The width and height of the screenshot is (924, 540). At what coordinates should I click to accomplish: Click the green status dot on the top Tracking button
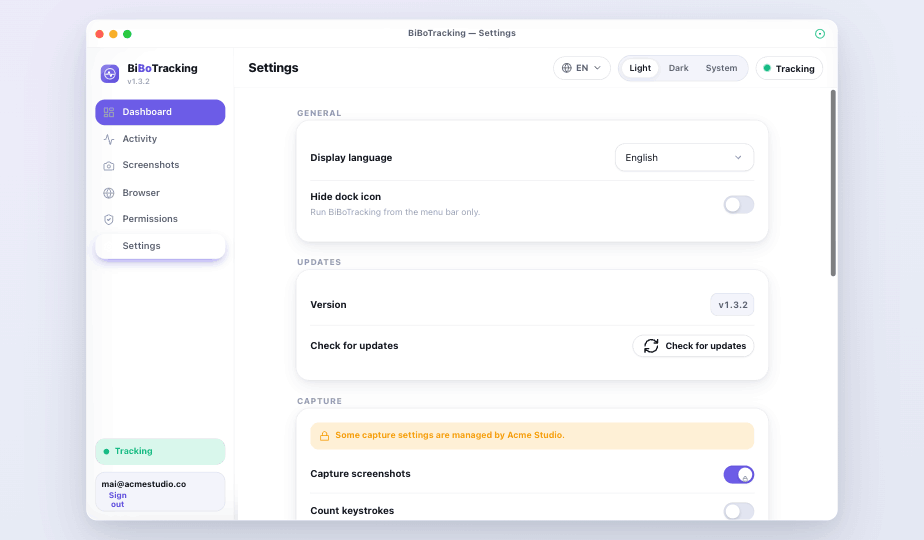[x=767, y=68]
